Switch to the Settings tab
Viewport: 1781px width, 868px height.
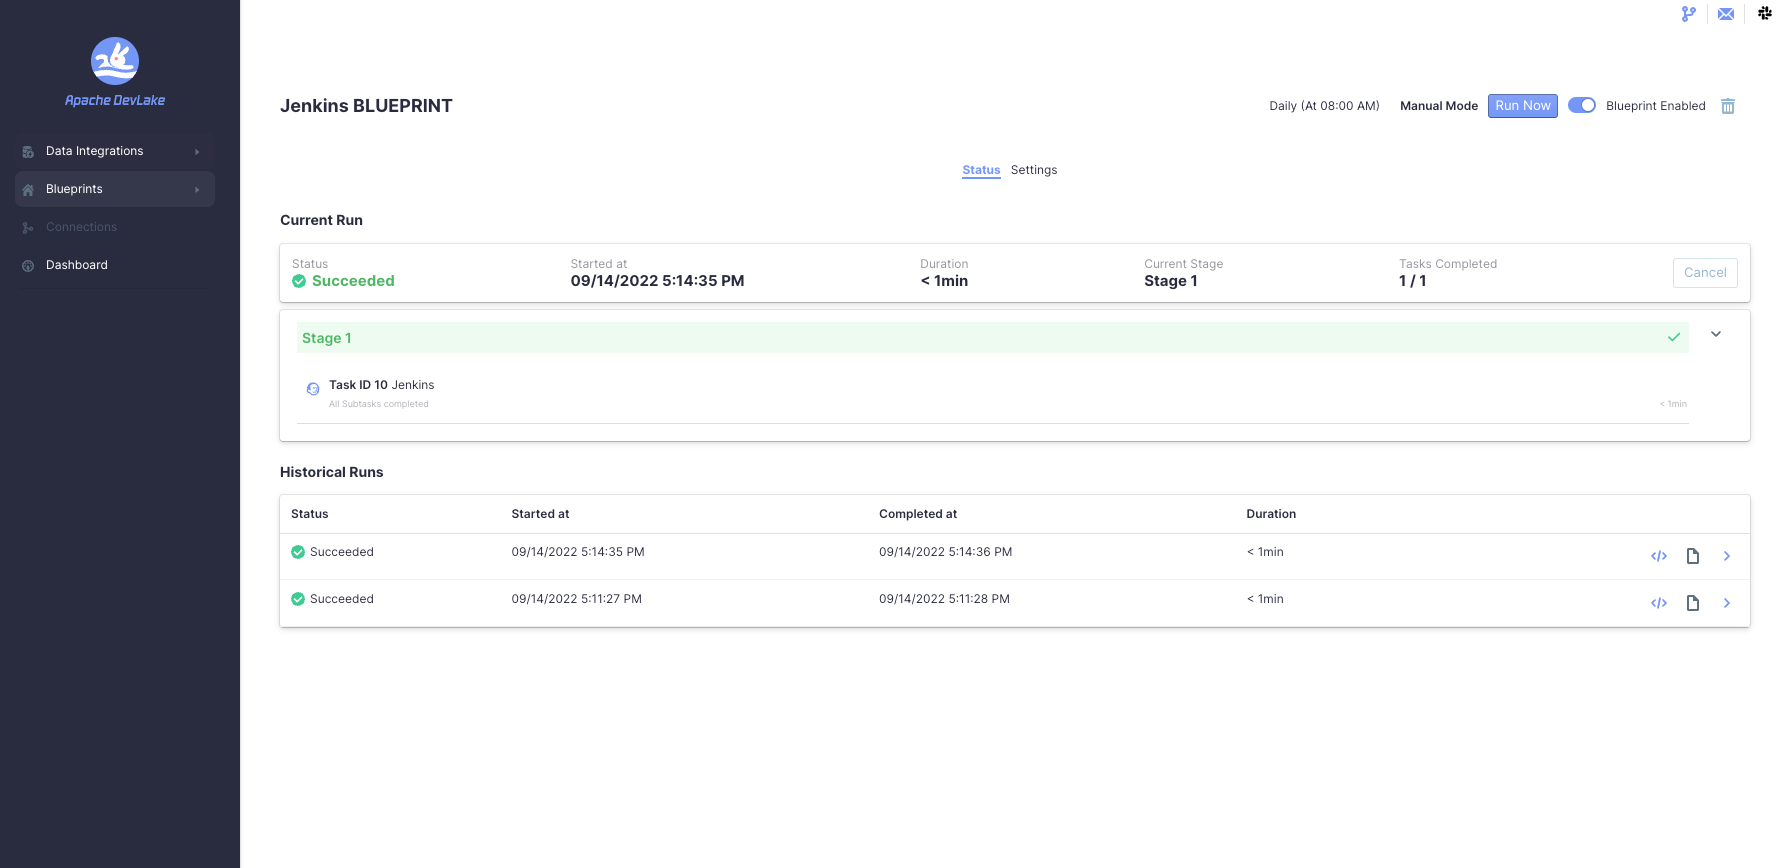click(x=1034, y=170)
